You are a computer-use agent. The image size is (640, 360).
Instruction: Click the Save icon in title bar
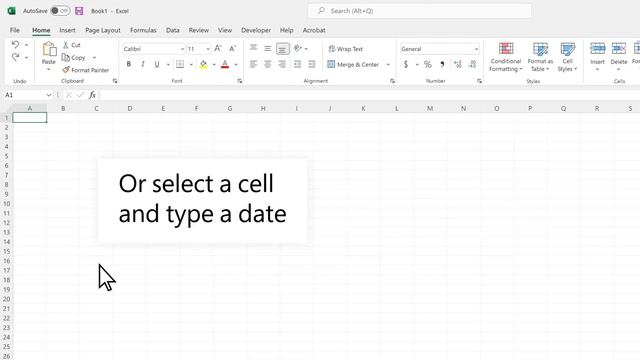point(79,11)
